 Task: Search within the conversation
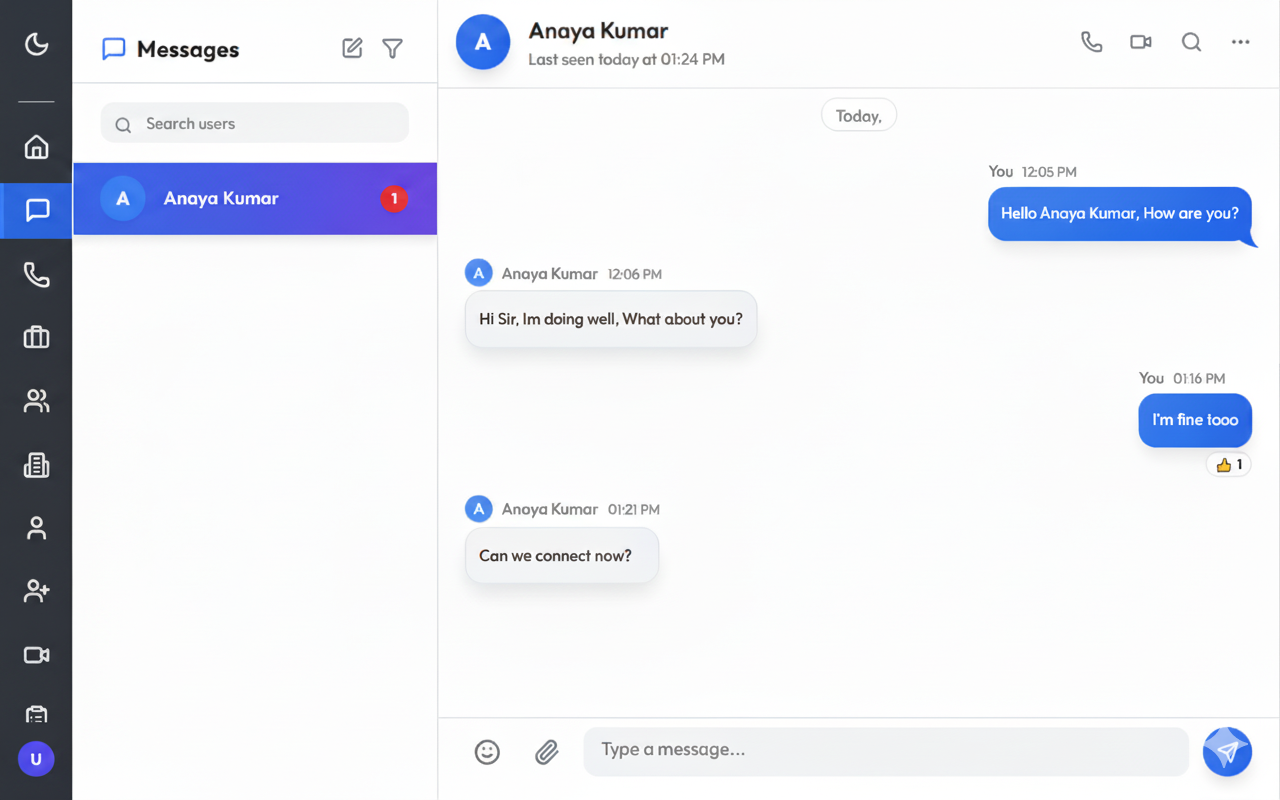1191,42
